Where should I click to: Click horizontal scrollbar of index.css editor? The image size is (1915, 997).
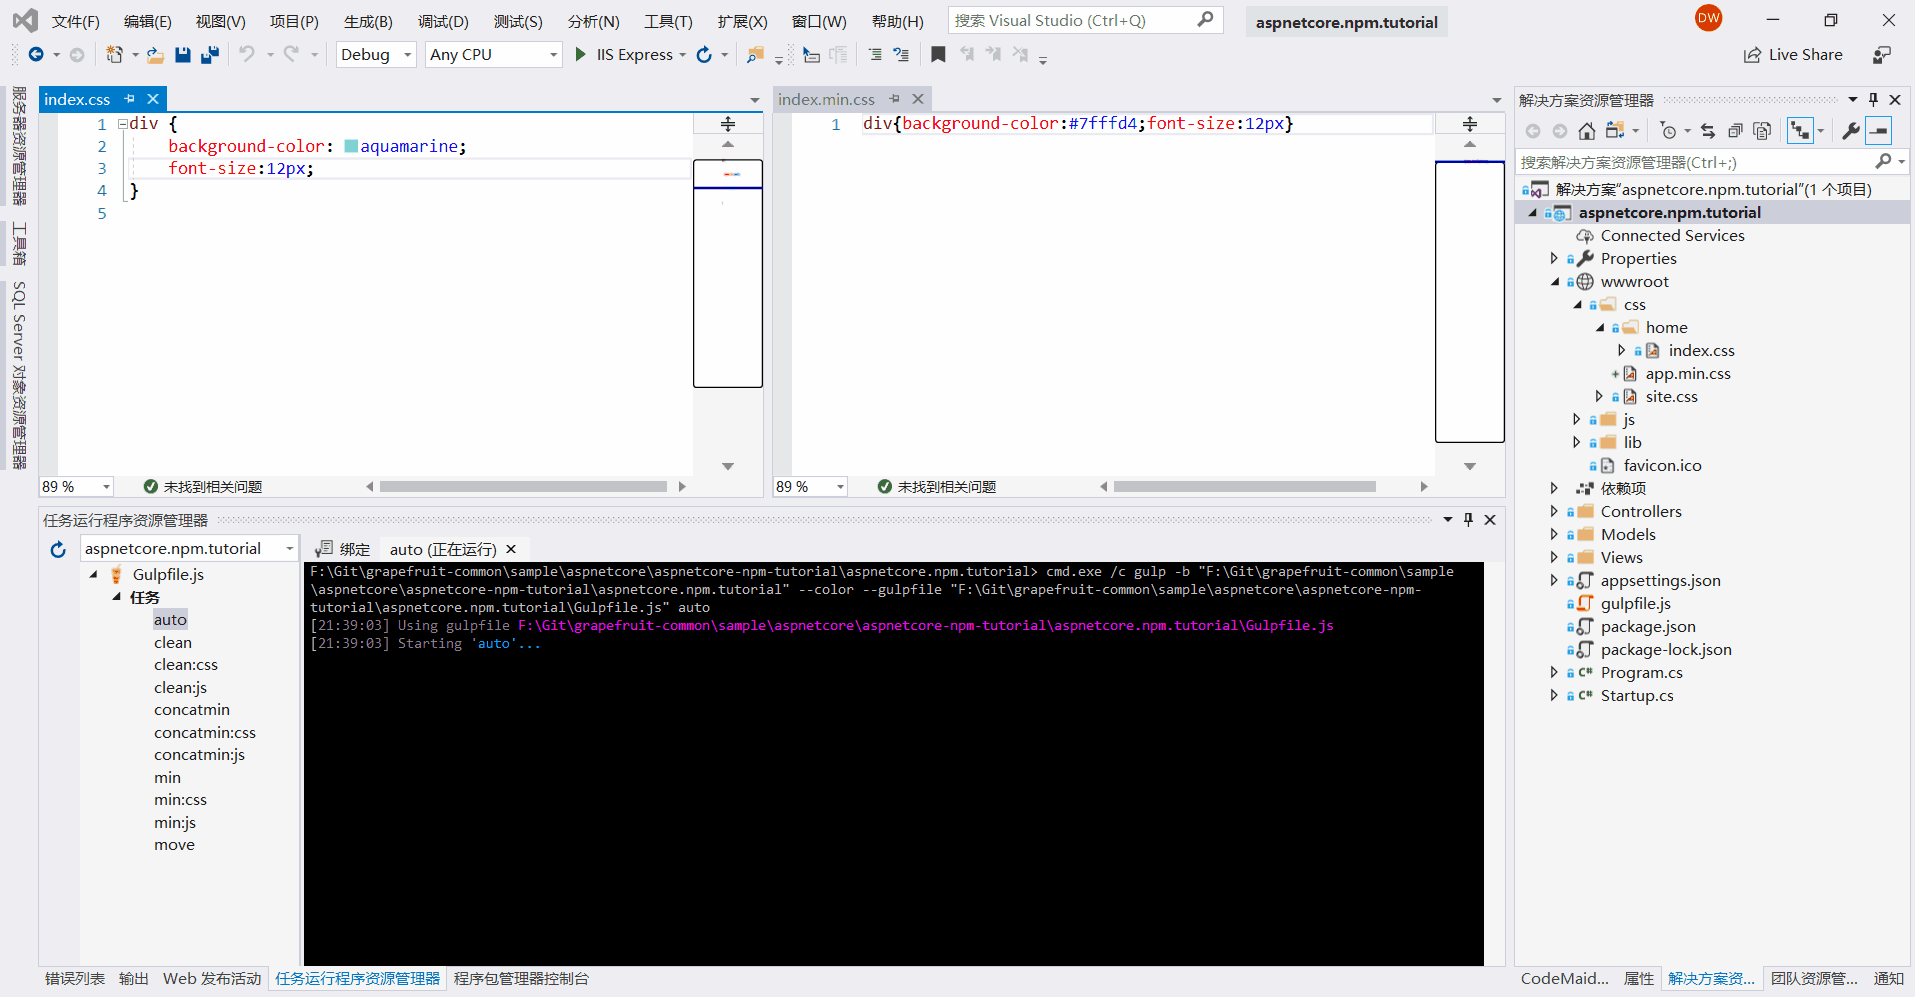[523, 487]
